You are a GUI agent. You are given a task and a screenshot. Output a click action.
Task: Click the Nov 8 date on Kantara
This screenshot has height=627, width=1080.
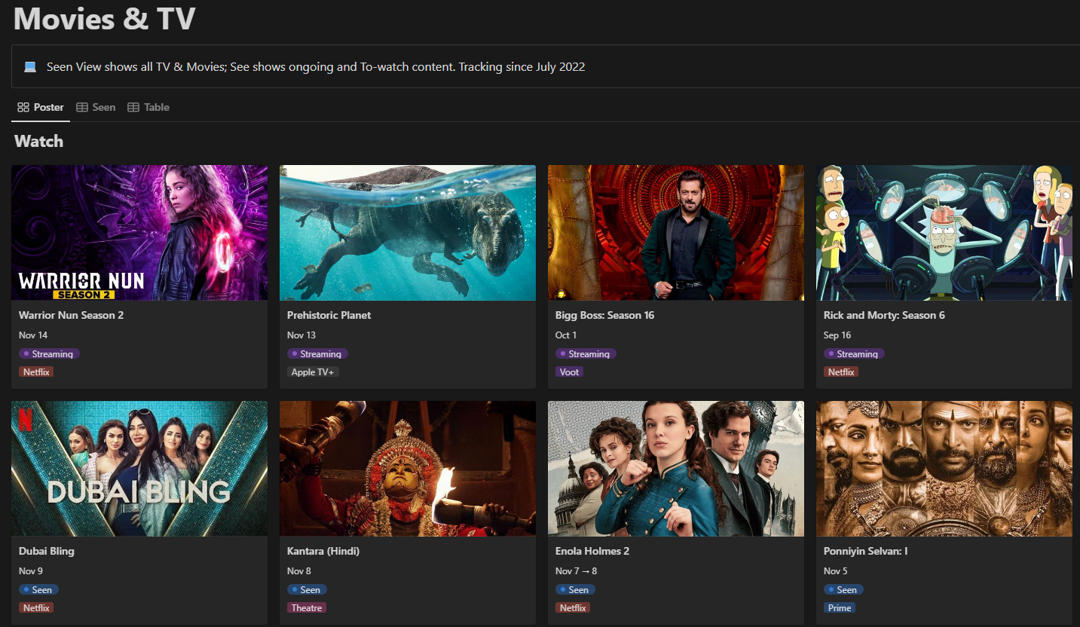tap(299, 571)
